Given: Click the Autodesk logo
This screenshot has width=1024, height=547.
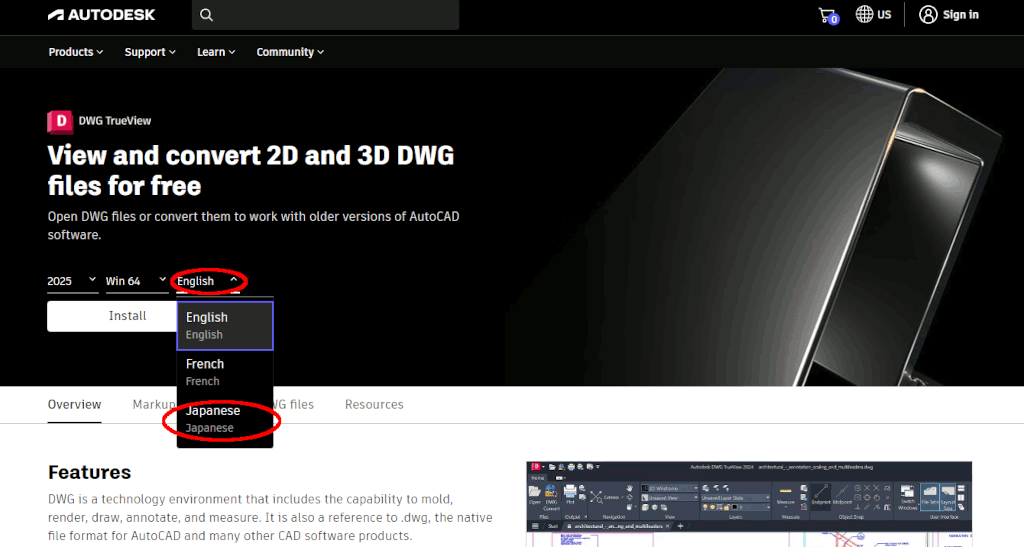Looking at the screenshot, I should pos(101,14).
